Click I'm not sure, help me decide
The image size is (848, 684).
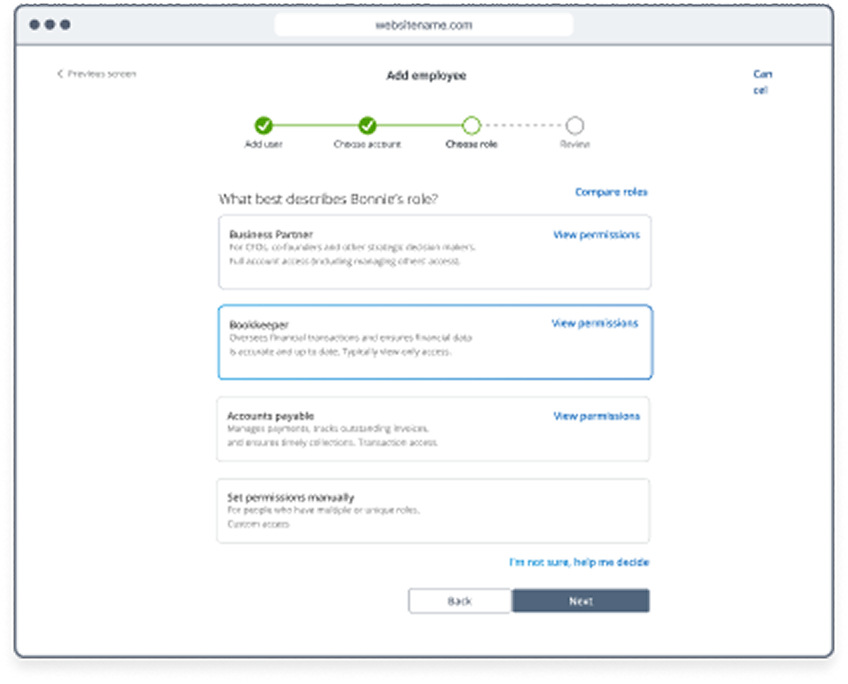(578, 562)
